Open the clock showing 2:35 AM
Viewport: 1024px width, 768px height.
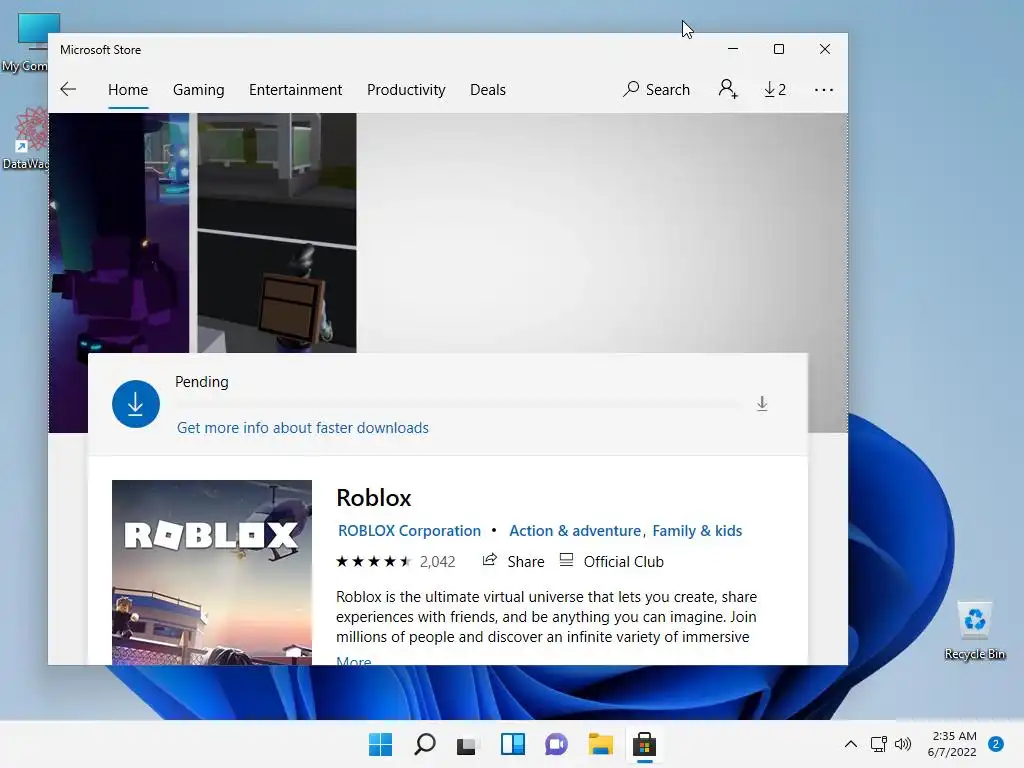(x=953, y=744)
